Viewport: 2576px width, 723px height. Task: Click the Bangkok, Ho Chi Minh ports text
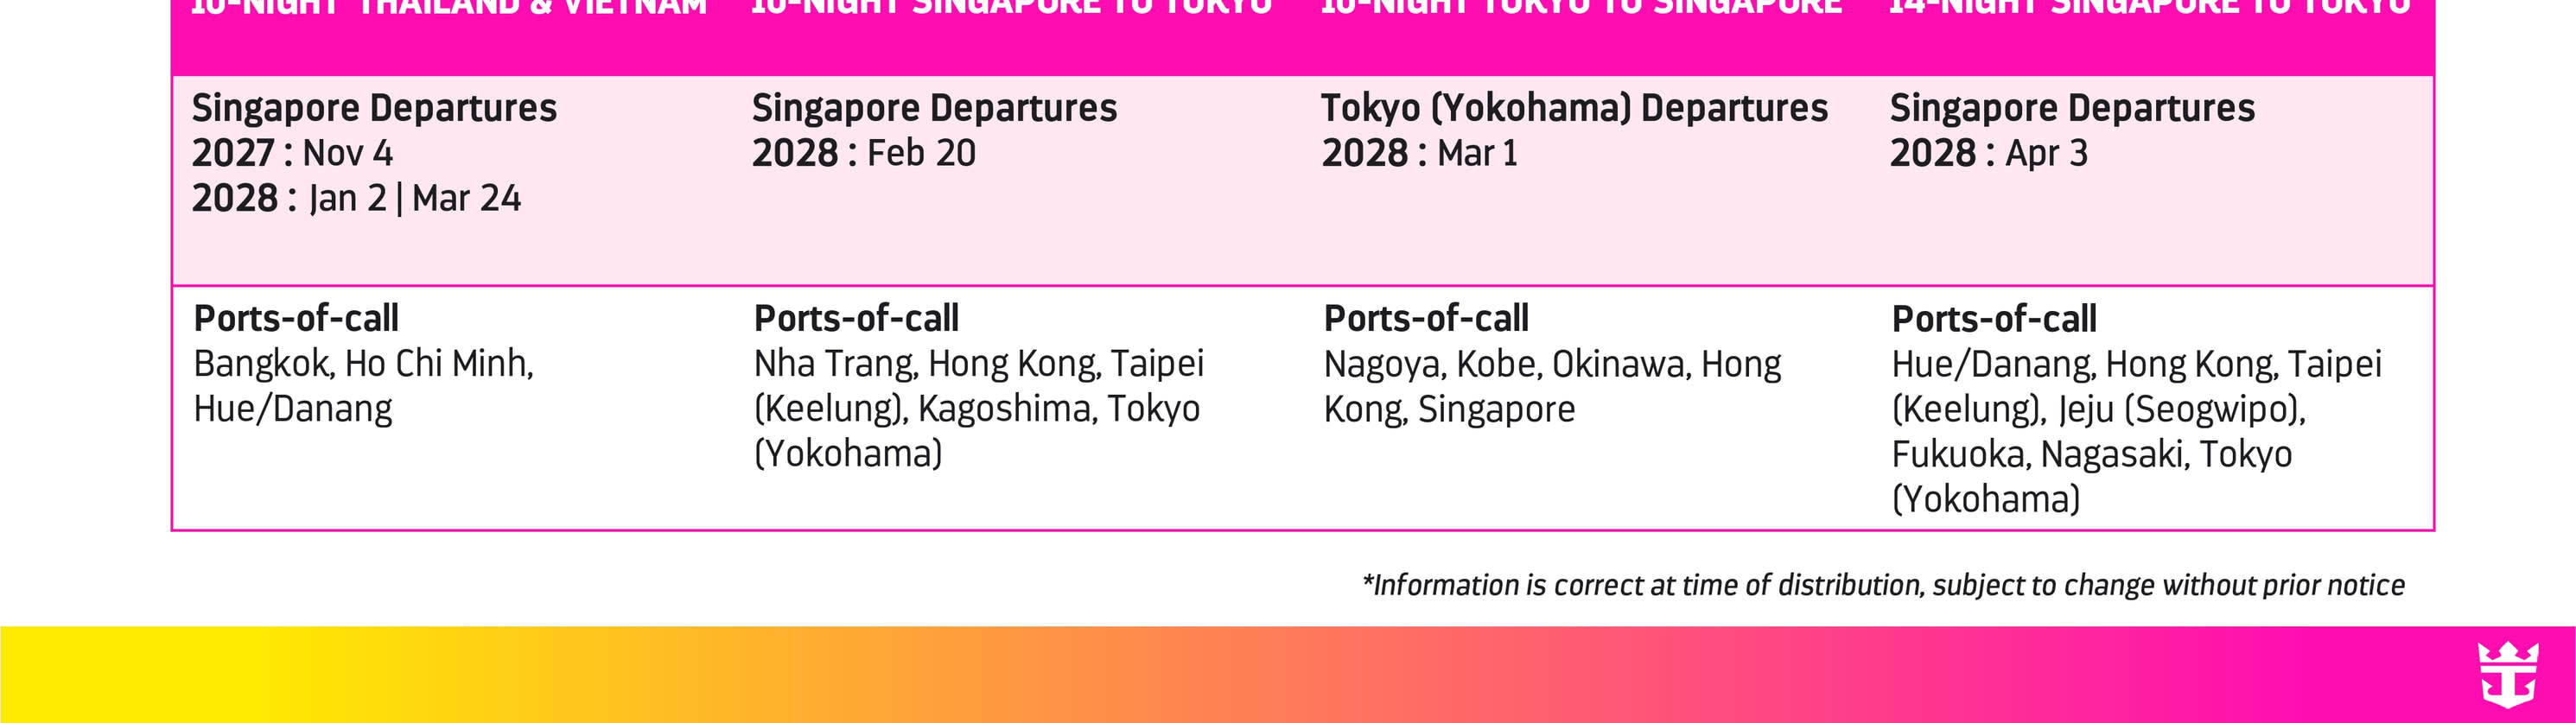tap(363, 363)
